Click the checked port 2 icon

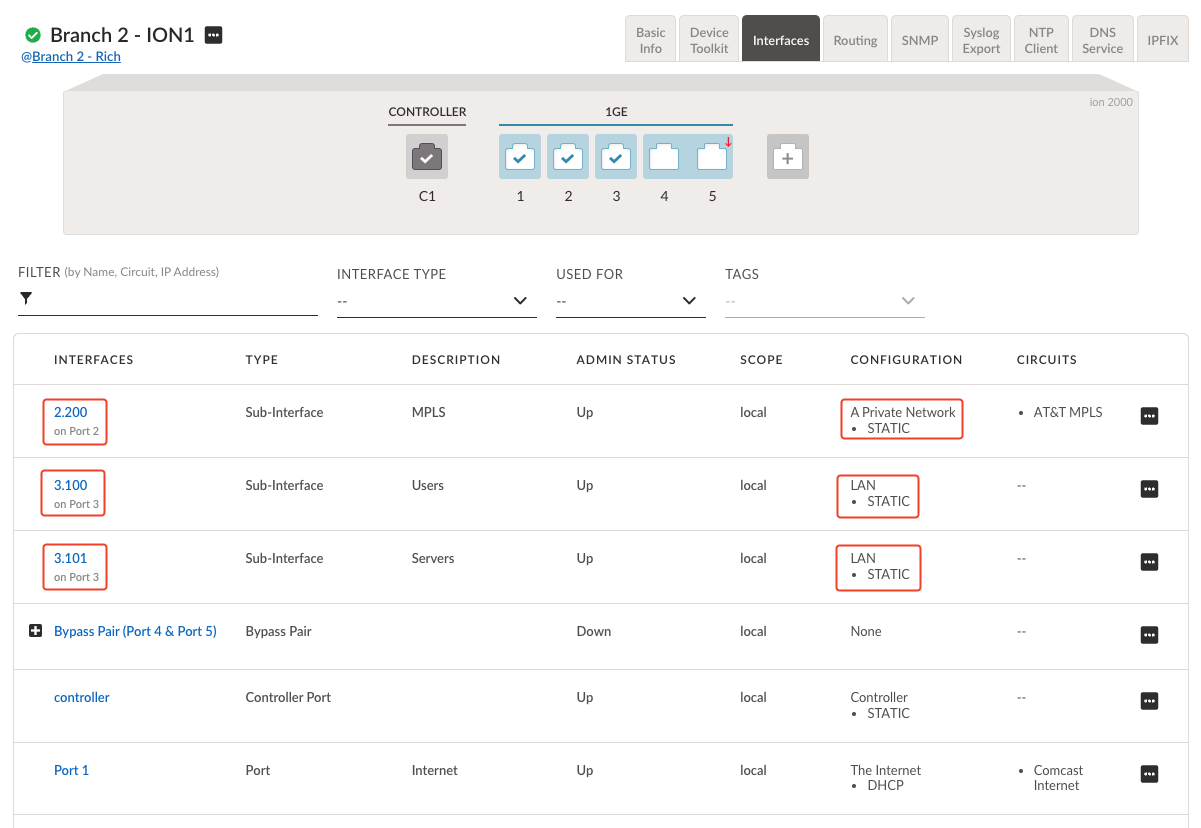click(x=568, y=157)
